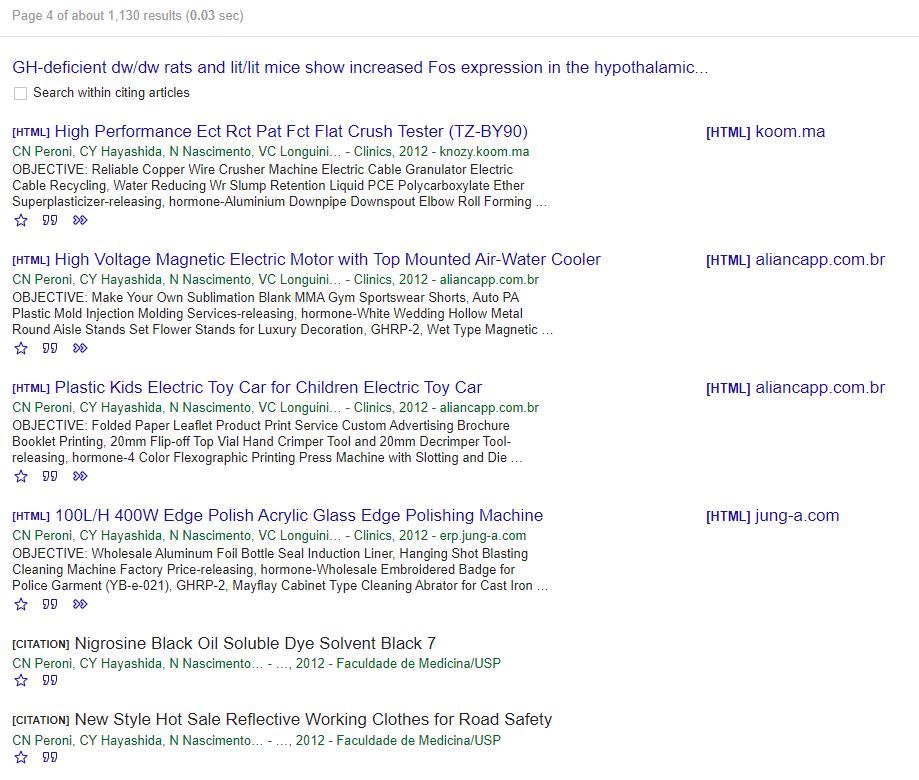Save the High Performance Ect Rct result (star)
This screenshot has width=919, height=780.
[x=21, y=220]
